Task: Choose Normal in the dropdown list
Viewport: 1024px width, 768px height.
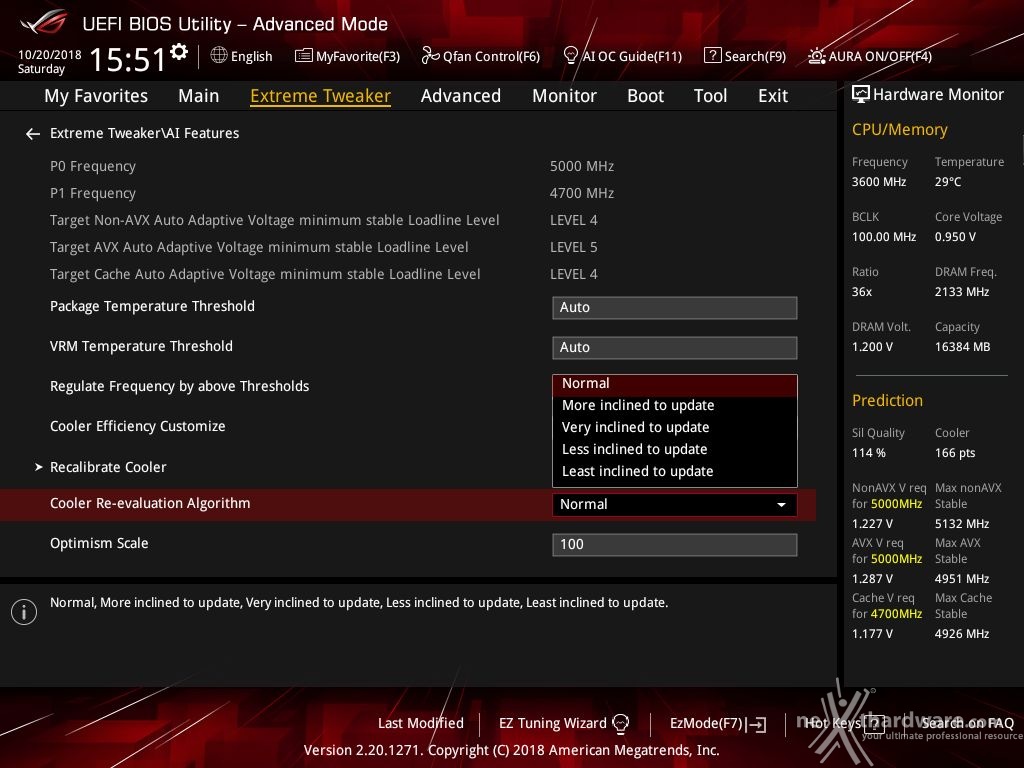Action: [x=675, y=384]
